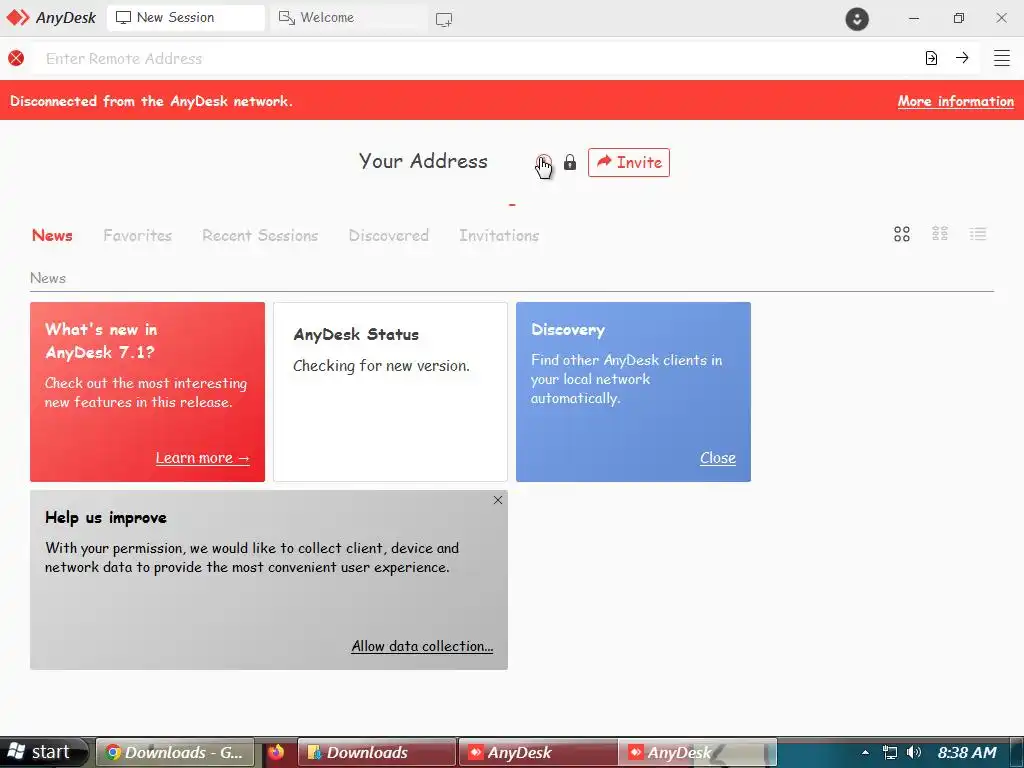Open the Recent Sessions tab
Image resolution: width=1024 pixels, height=768 pixels.
point(260,235)
